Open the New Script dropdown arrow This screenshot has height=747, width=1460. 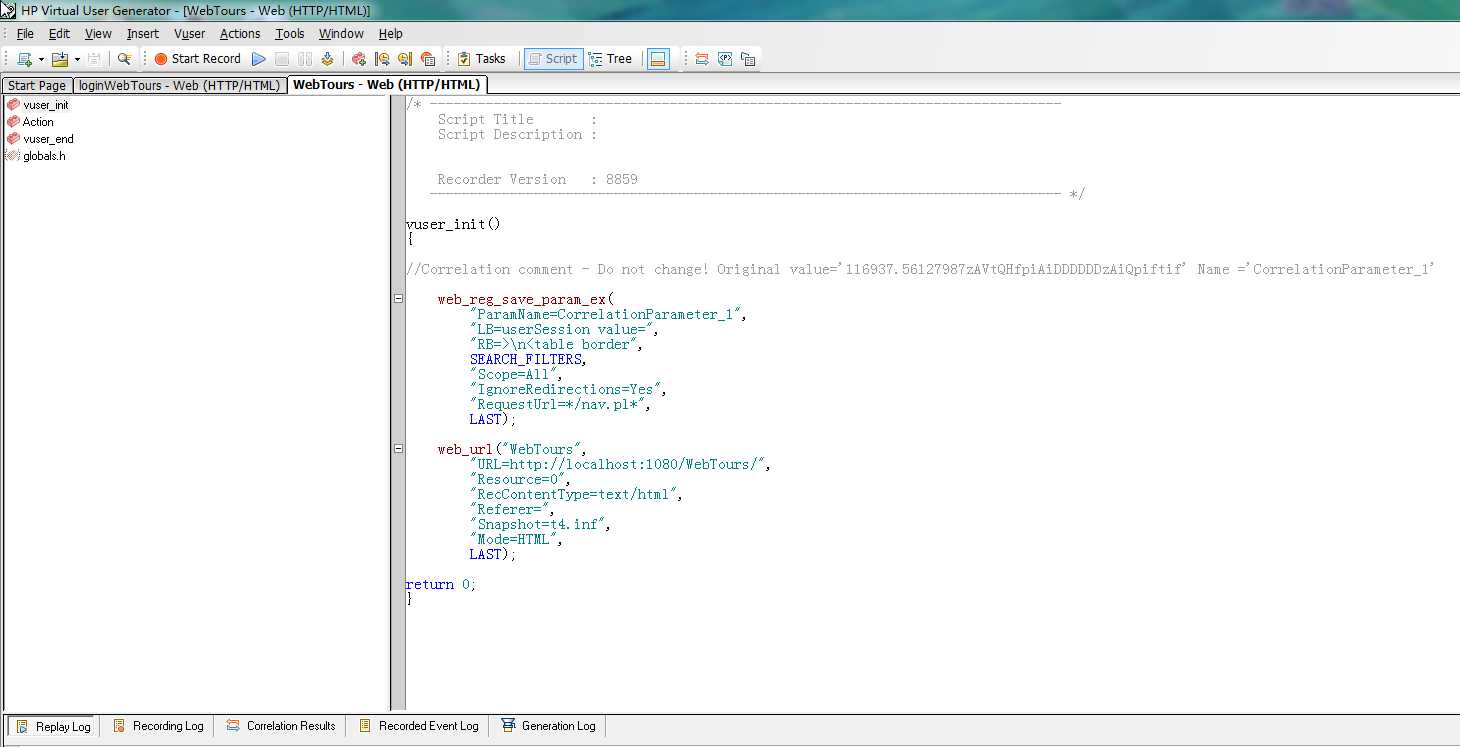click(x=41, y=59)
